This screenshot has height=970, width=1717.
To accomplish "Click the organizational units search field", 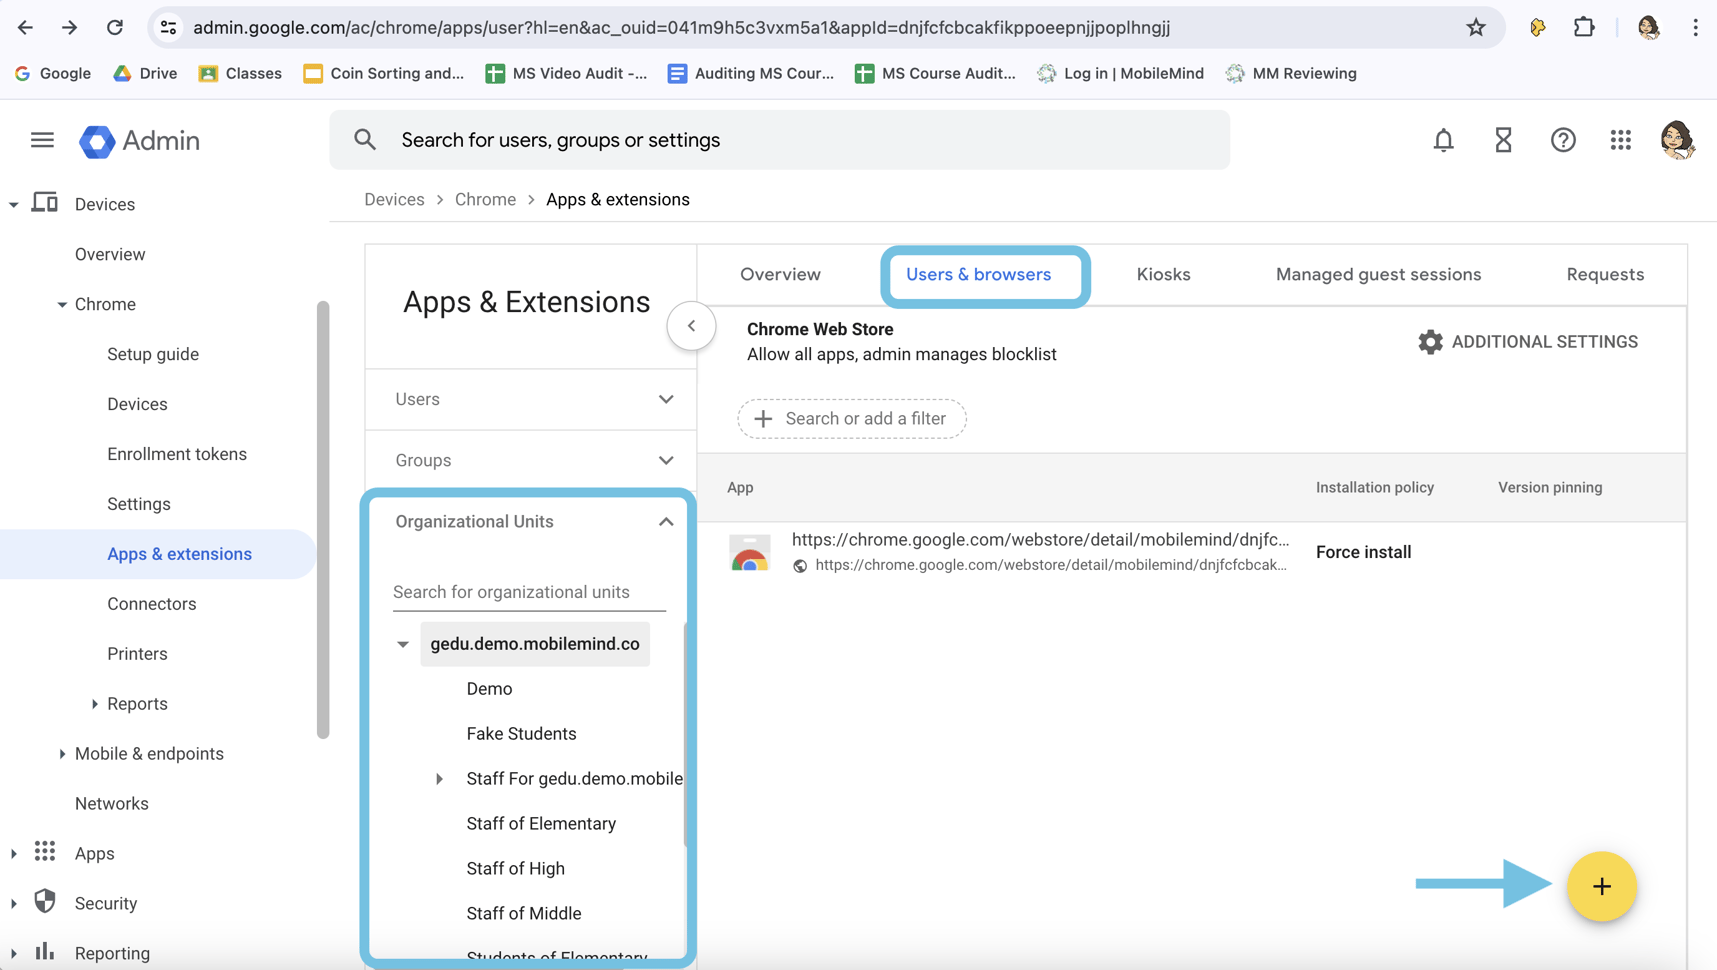I will pos(529,592).
